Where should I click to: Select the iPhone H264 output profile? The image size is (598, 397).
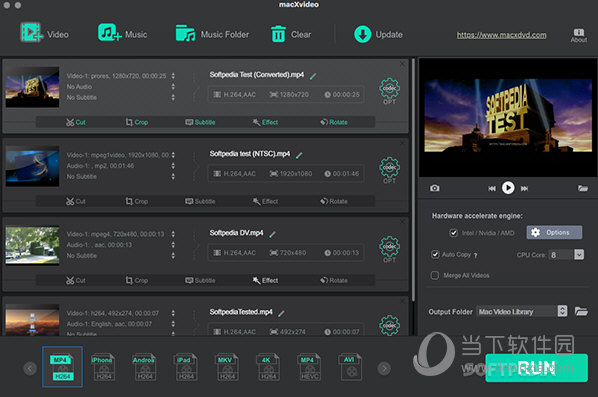[x=103, y=367]
